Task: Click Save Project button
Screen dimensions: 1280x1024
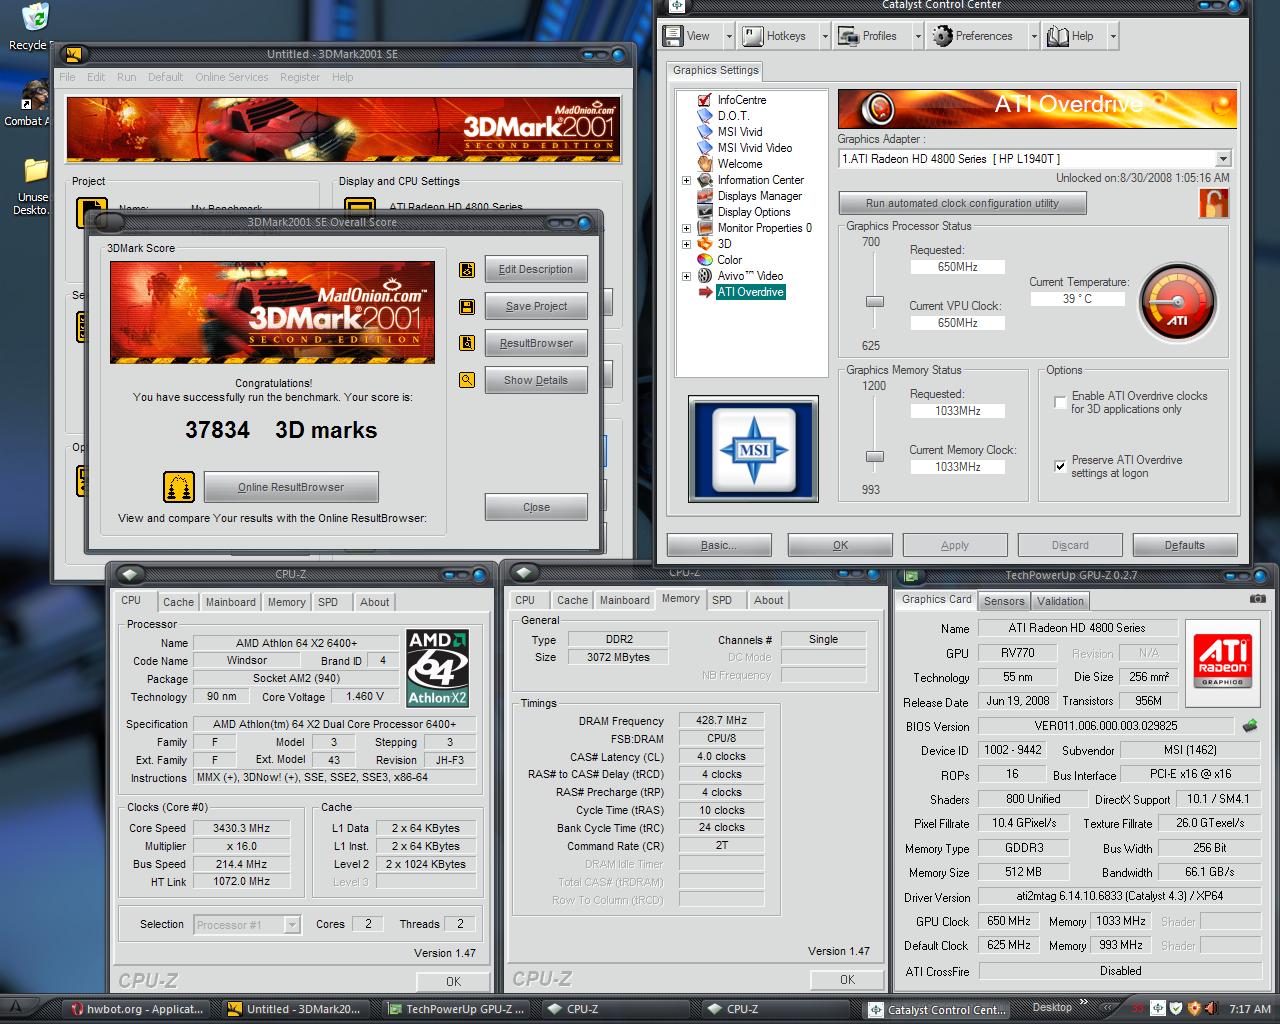Action: (536, 306)
